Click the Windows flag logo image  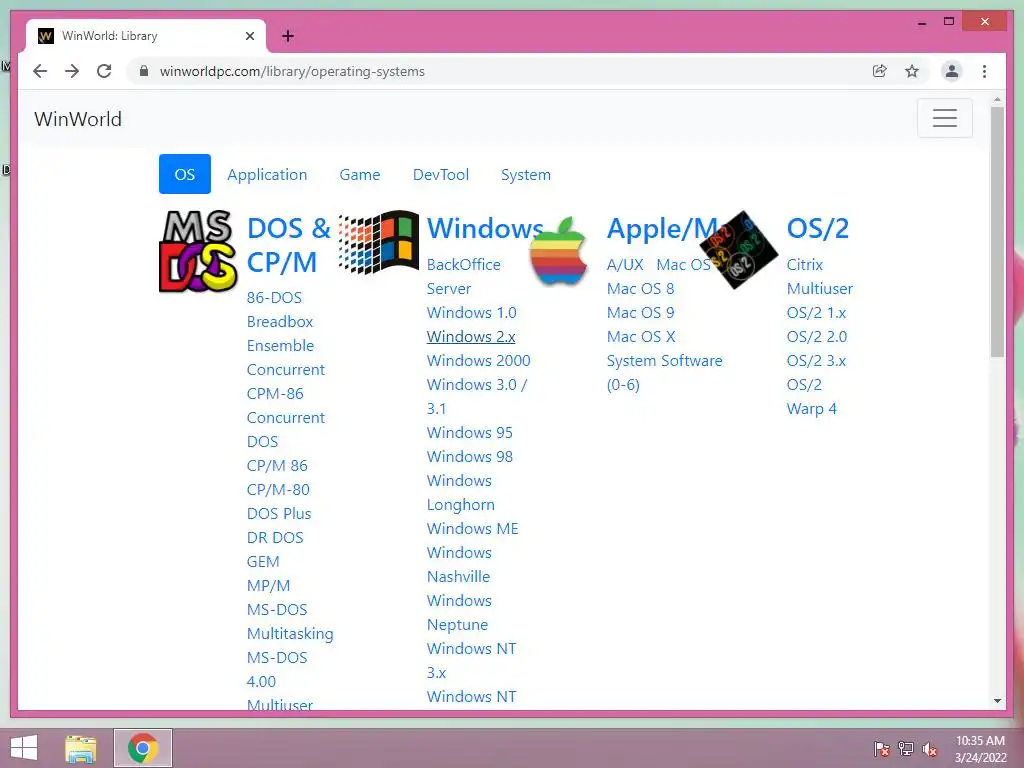(379, 242)
